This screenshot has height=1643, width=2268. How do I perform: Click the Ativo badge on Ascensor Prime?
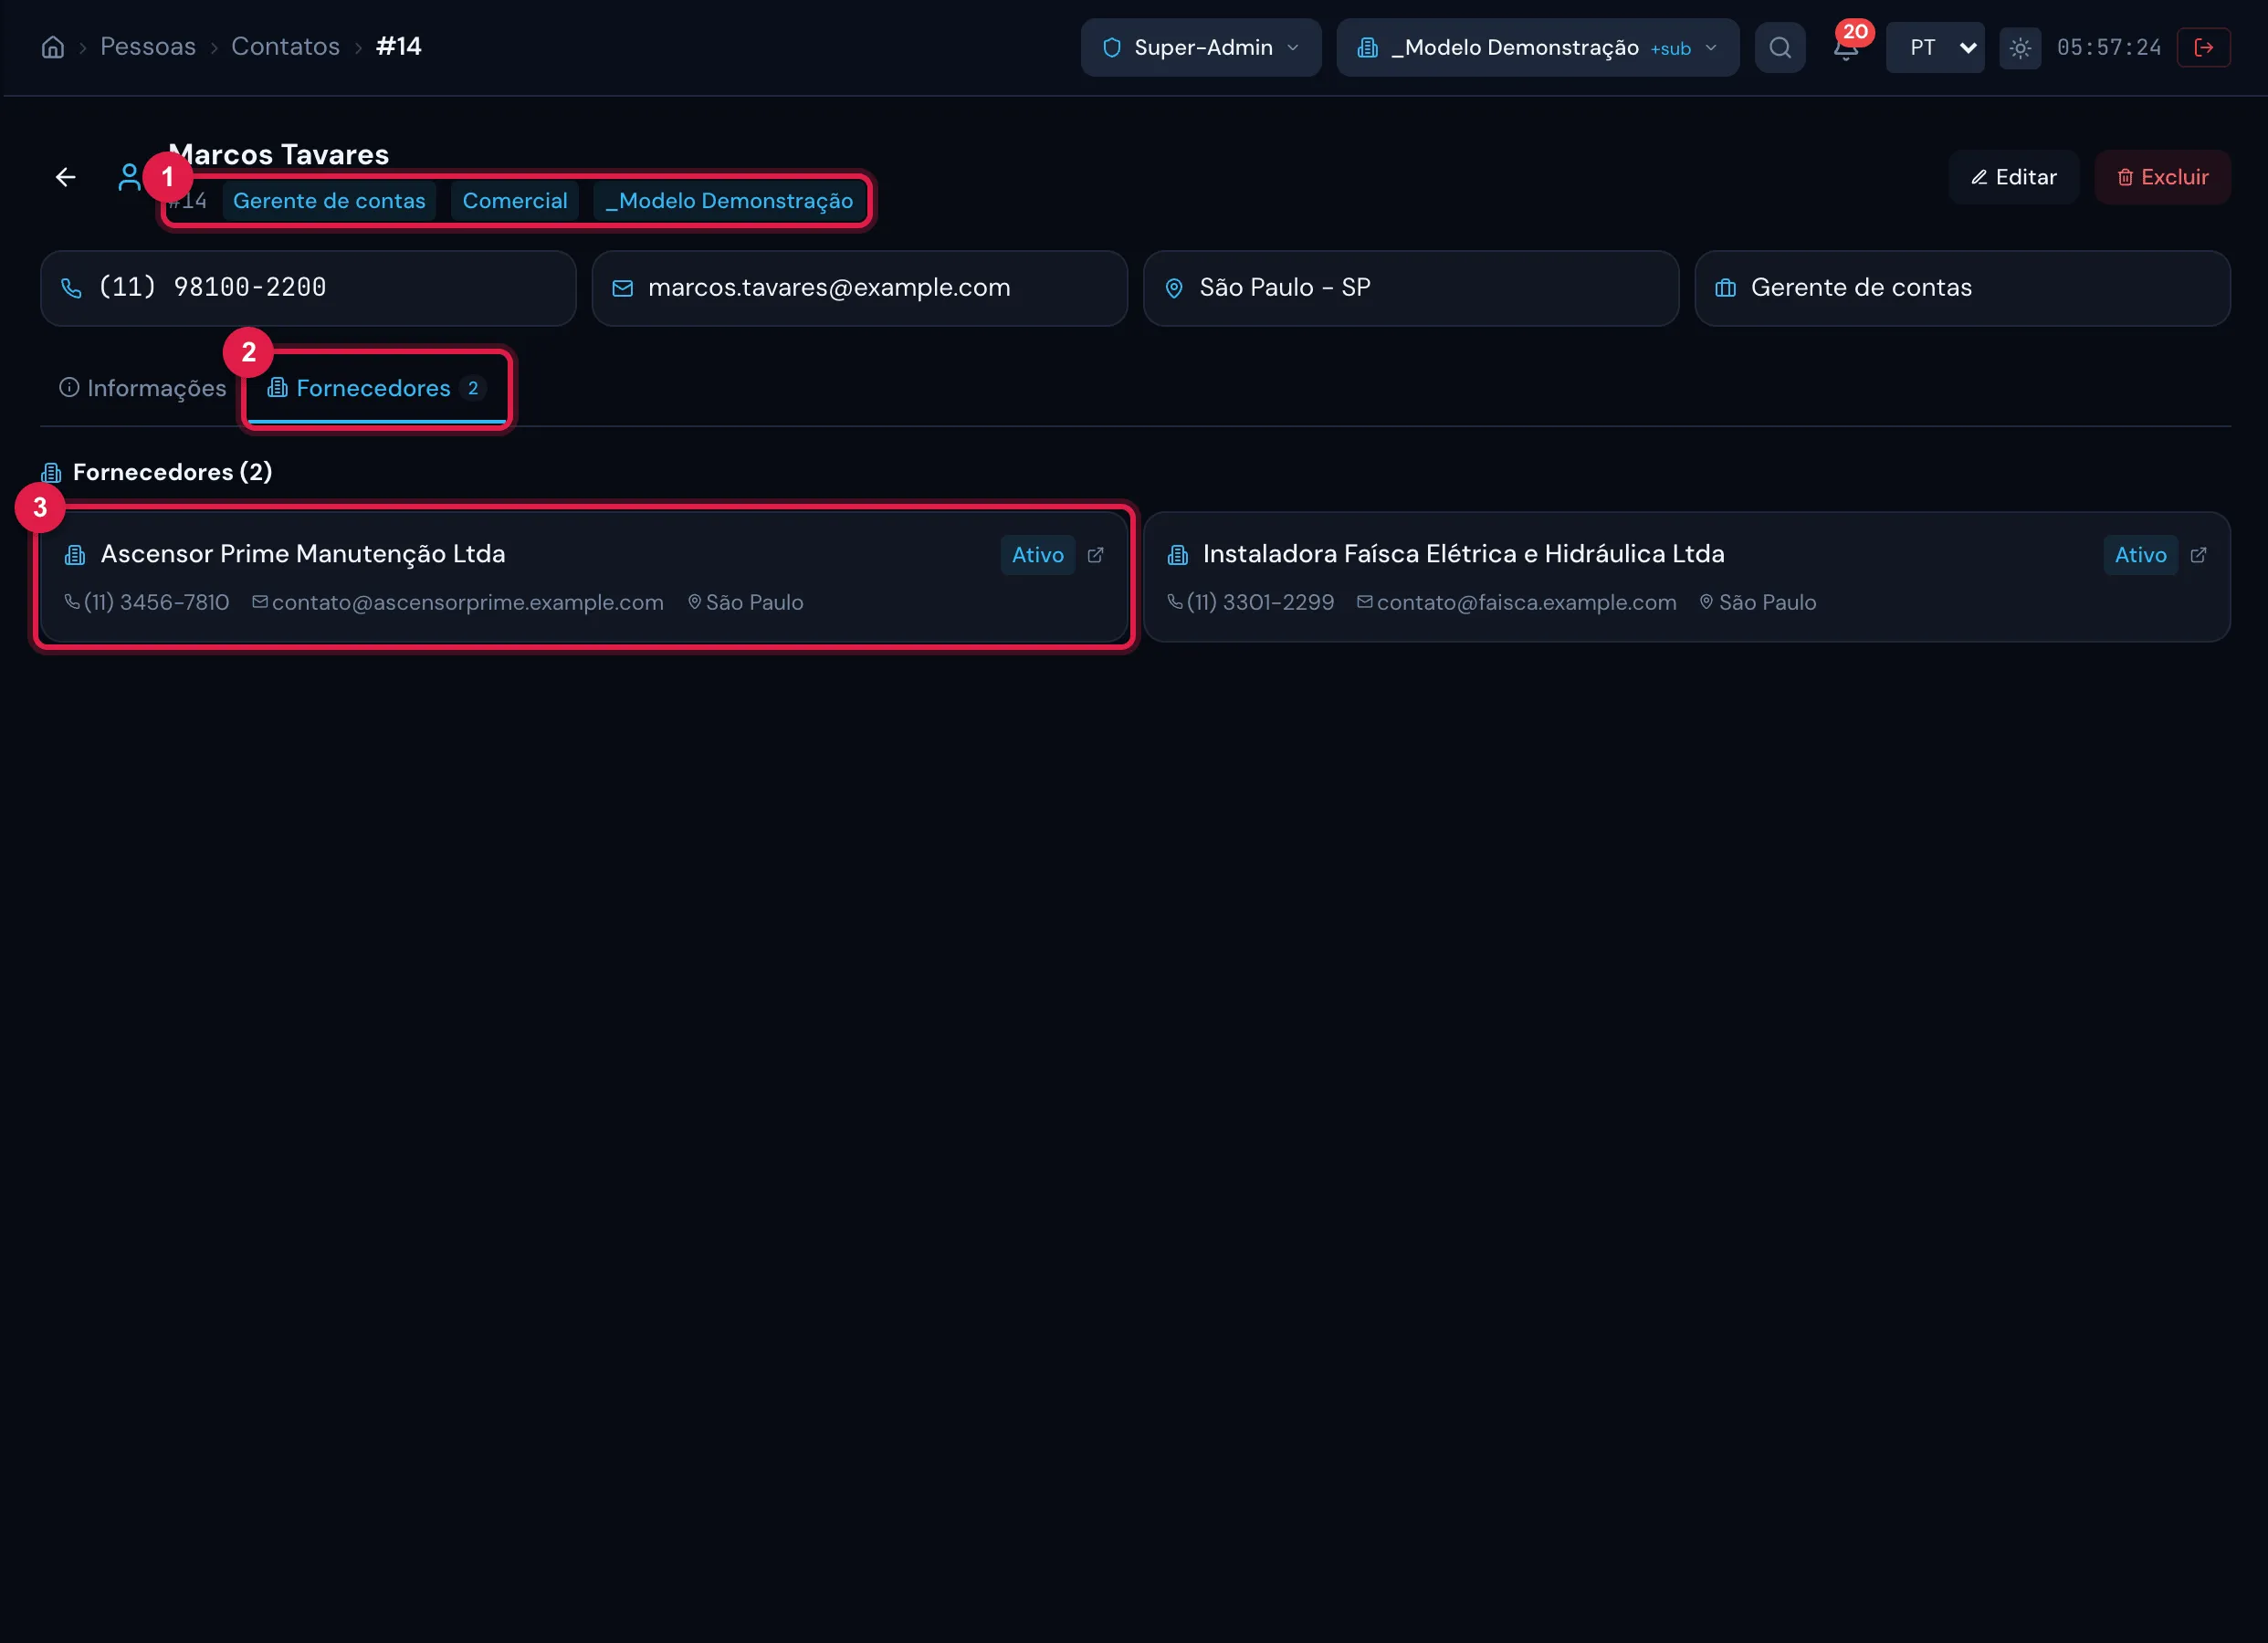point(1037,555)
